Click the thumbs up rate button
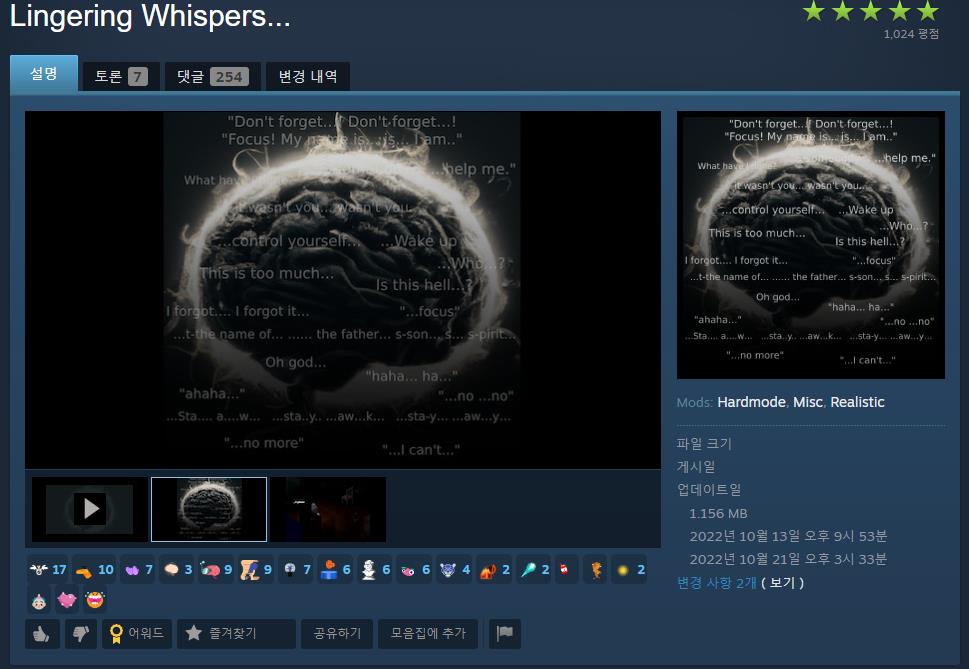This screenshot has width=969, height=669. coord(42,634)
